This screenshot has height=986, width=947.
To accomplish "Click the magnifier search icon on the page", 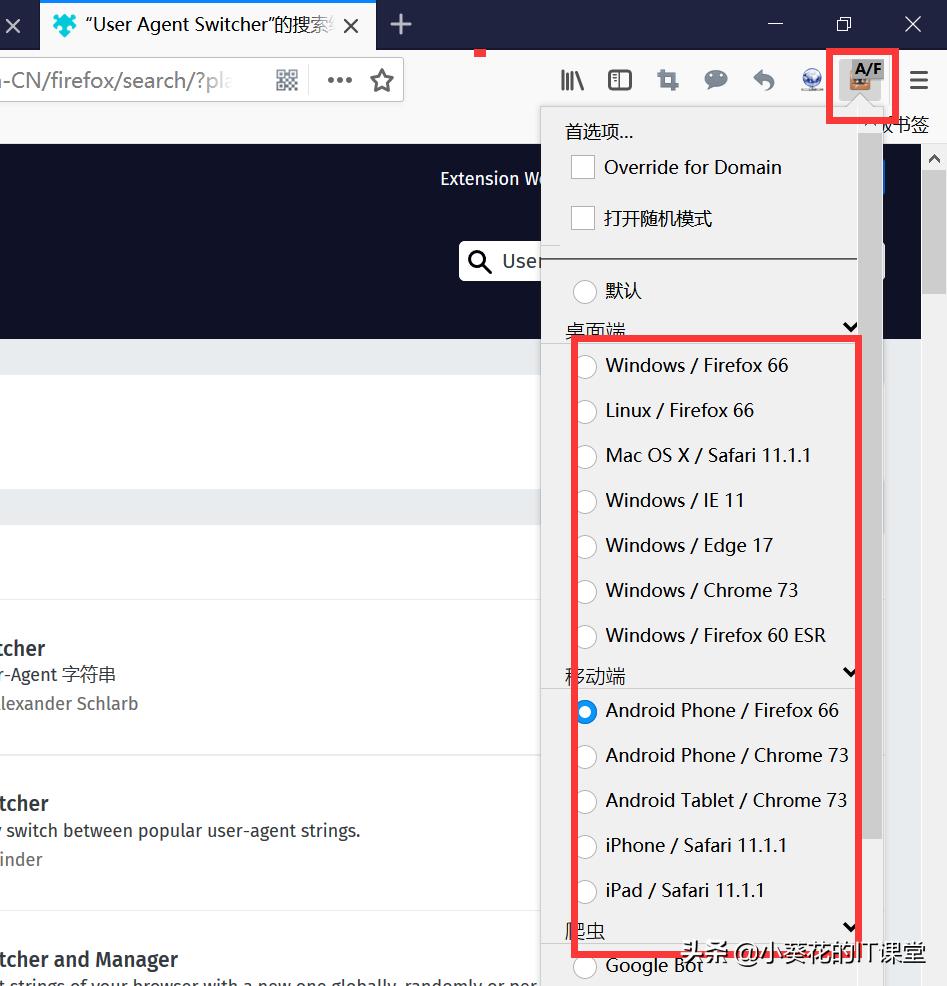I will (480, 261).
